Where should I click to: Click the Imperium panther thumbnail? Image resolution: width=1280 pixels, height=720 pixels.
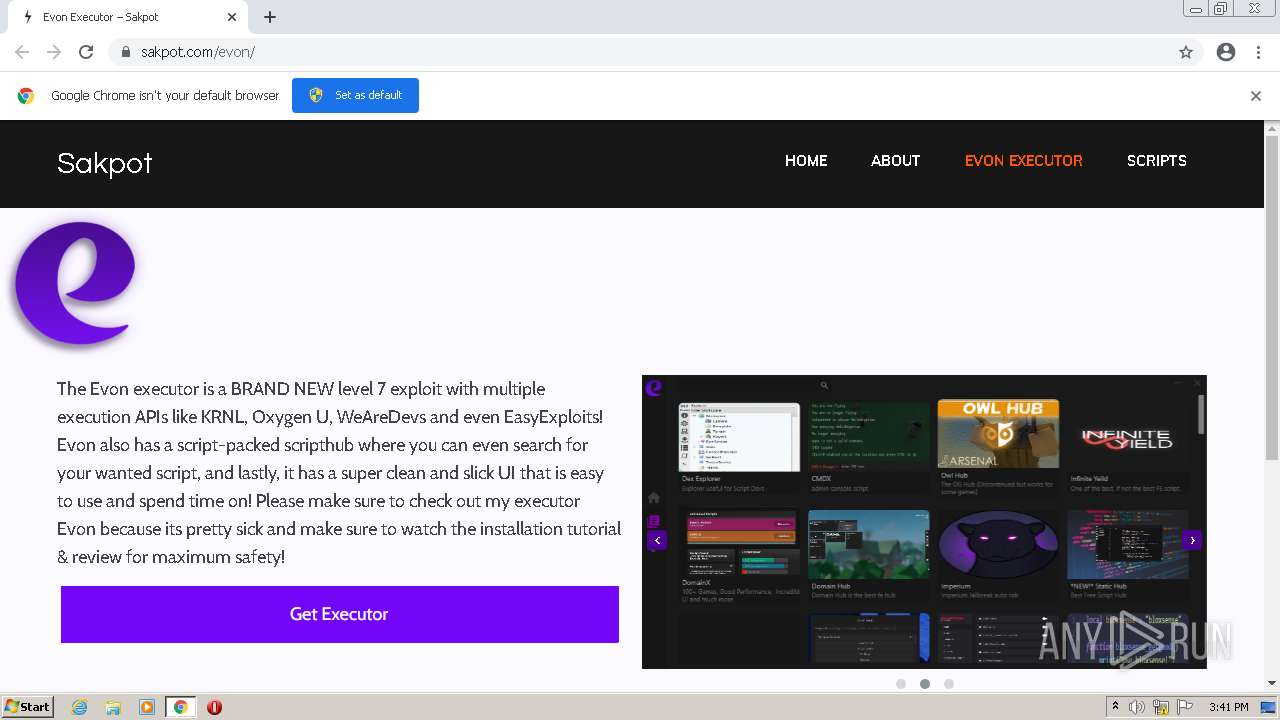pos(998,544)
